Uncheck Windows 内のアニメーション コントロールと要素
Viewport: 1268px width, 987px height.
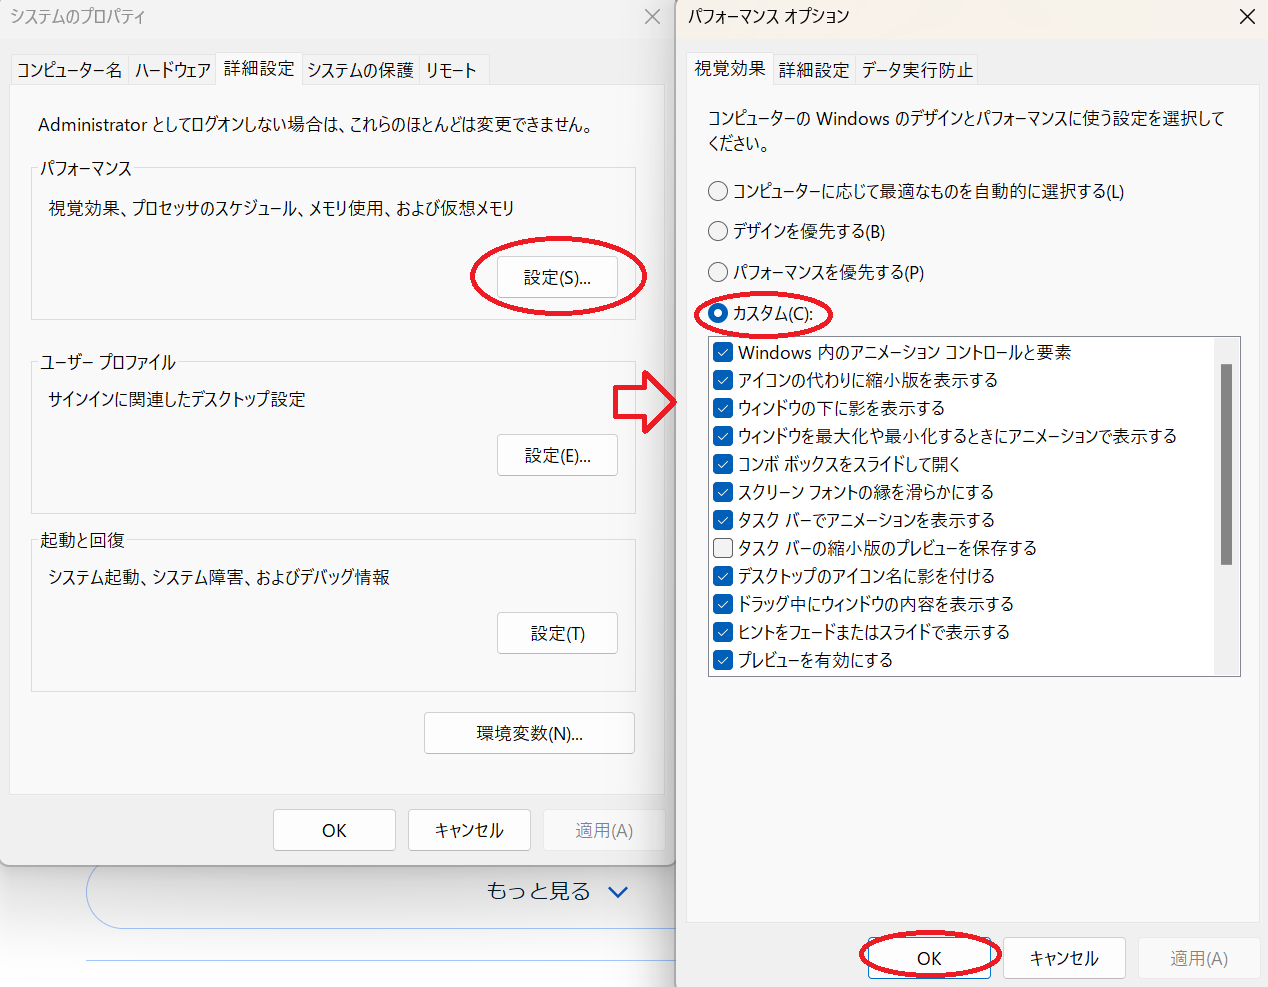click(723, 352)
